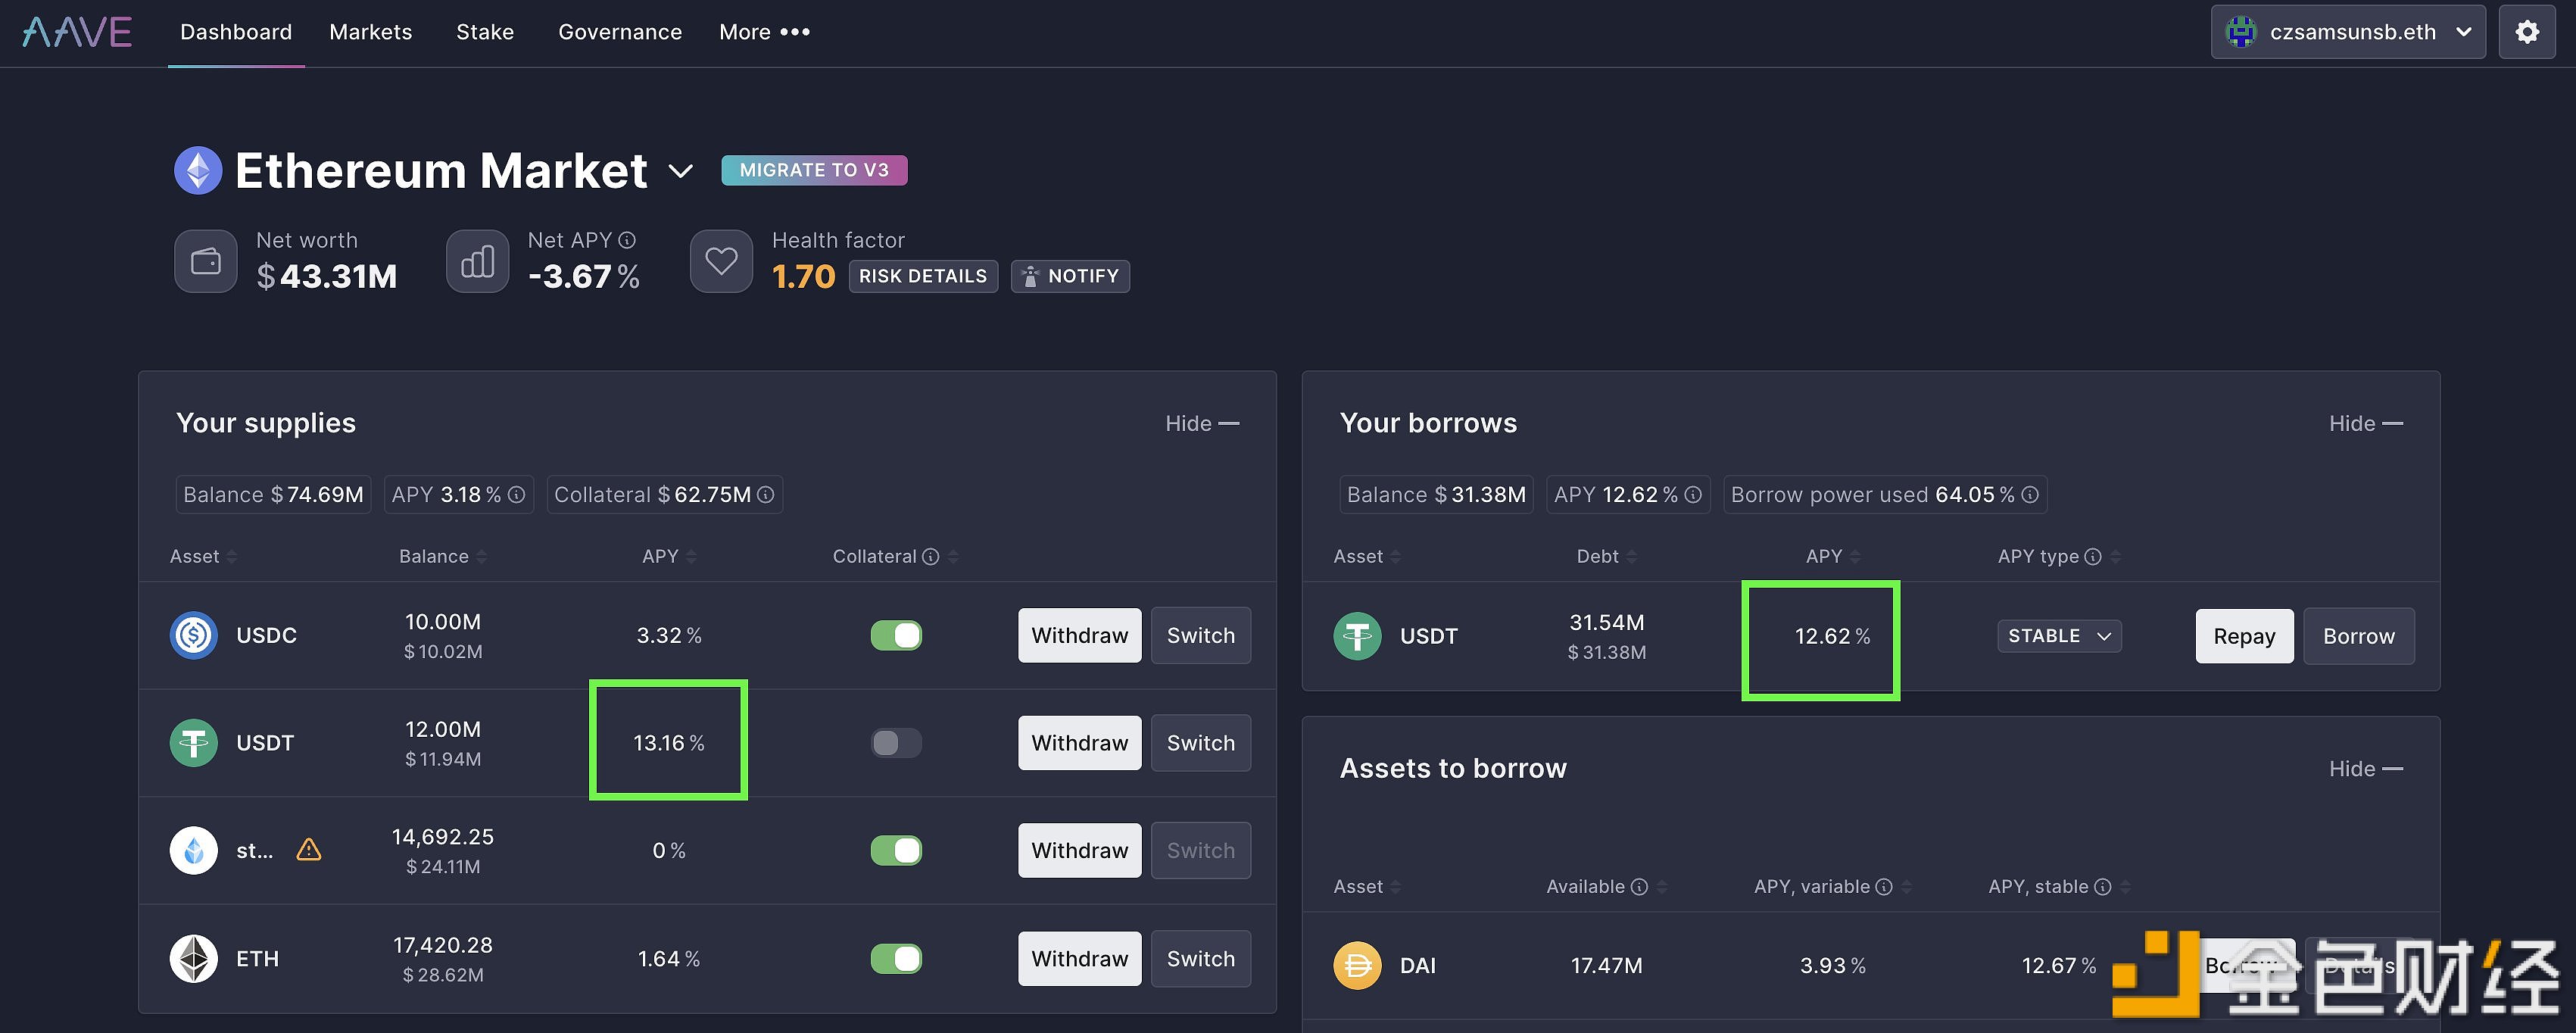Click USDT token icon in borrows
This screenshot has height=1033, width=2576.
click(1357, 637)
